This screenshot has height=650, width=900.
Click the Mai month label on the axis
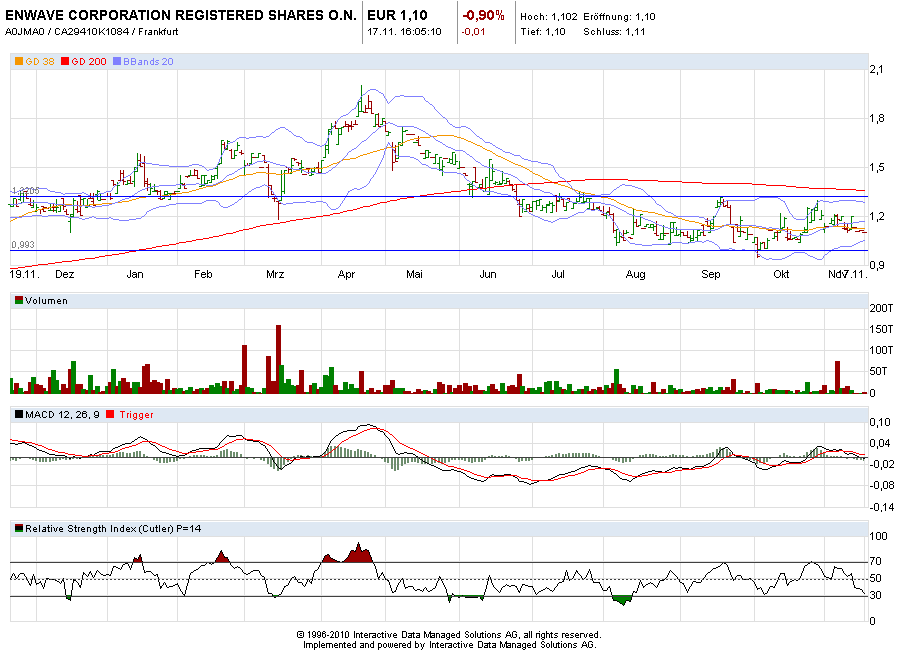(x=414, y=274)
